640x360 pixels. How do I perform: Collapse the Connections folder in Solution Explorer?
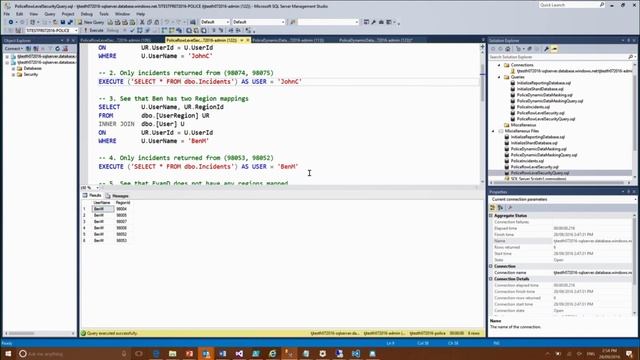(x=499, y=65)
